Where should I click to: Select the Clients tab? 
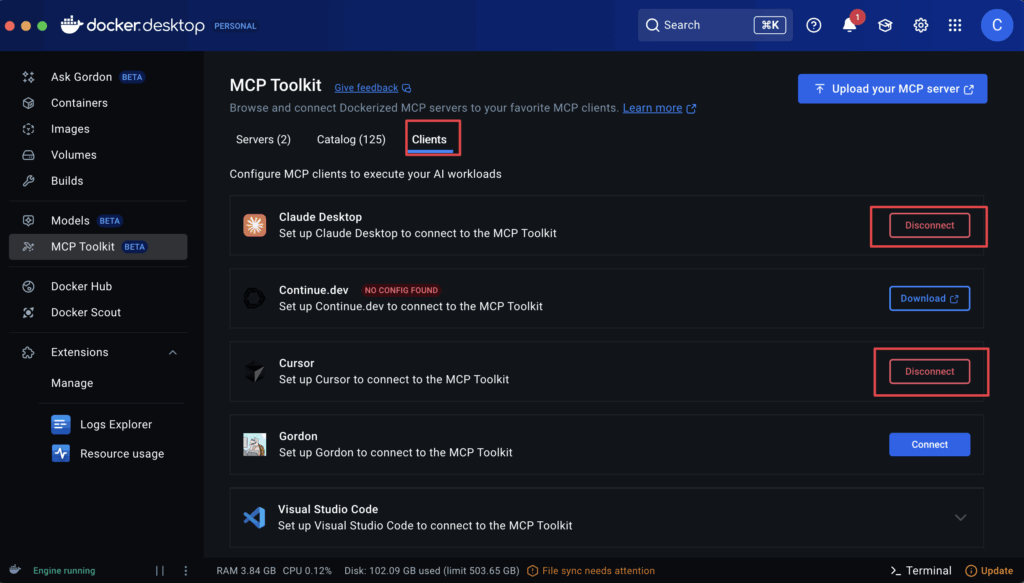click(x=429, y=140)
